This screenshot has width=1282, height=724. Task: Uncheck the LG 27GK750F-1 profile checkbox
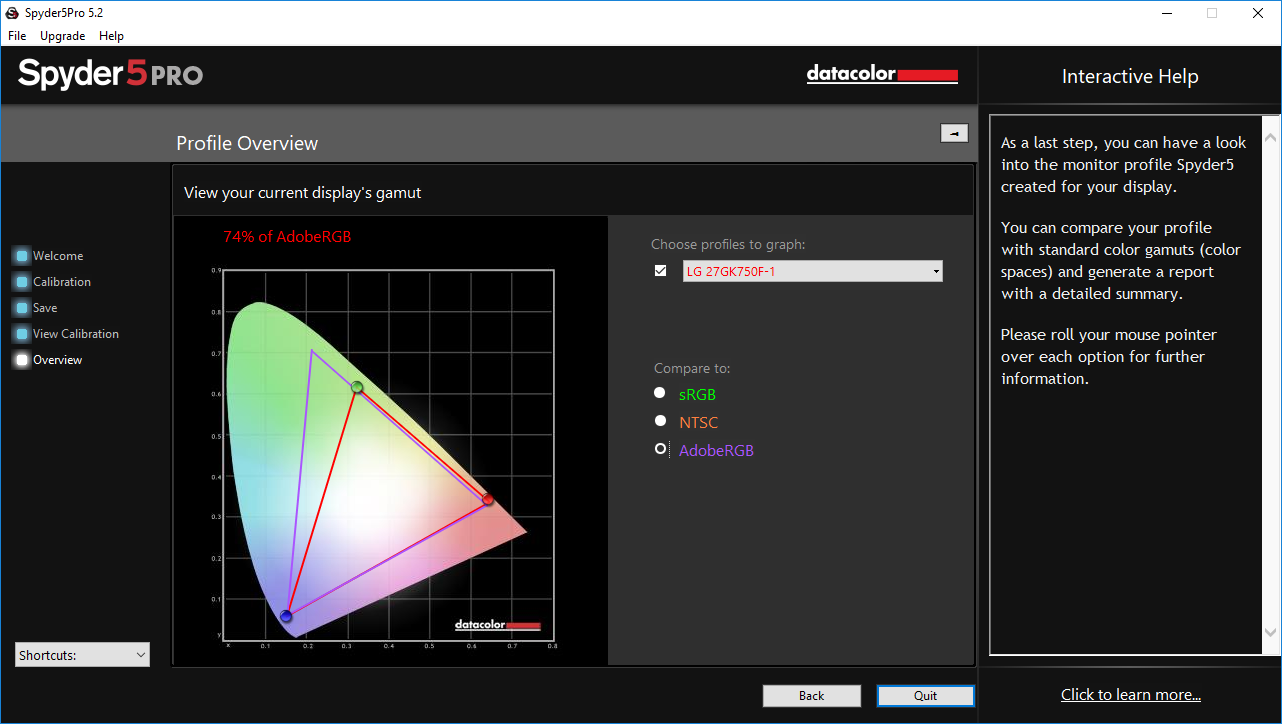pyautogui.click(x=660, y=271)
